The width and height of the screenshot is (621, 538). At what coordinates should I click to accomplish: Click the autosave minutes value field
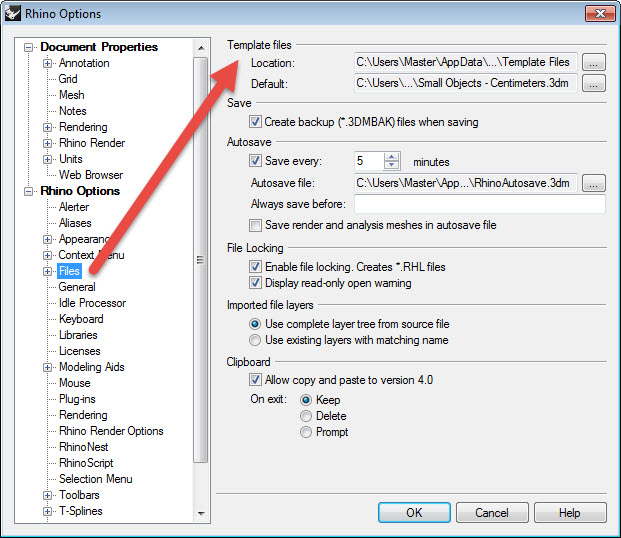369,161
